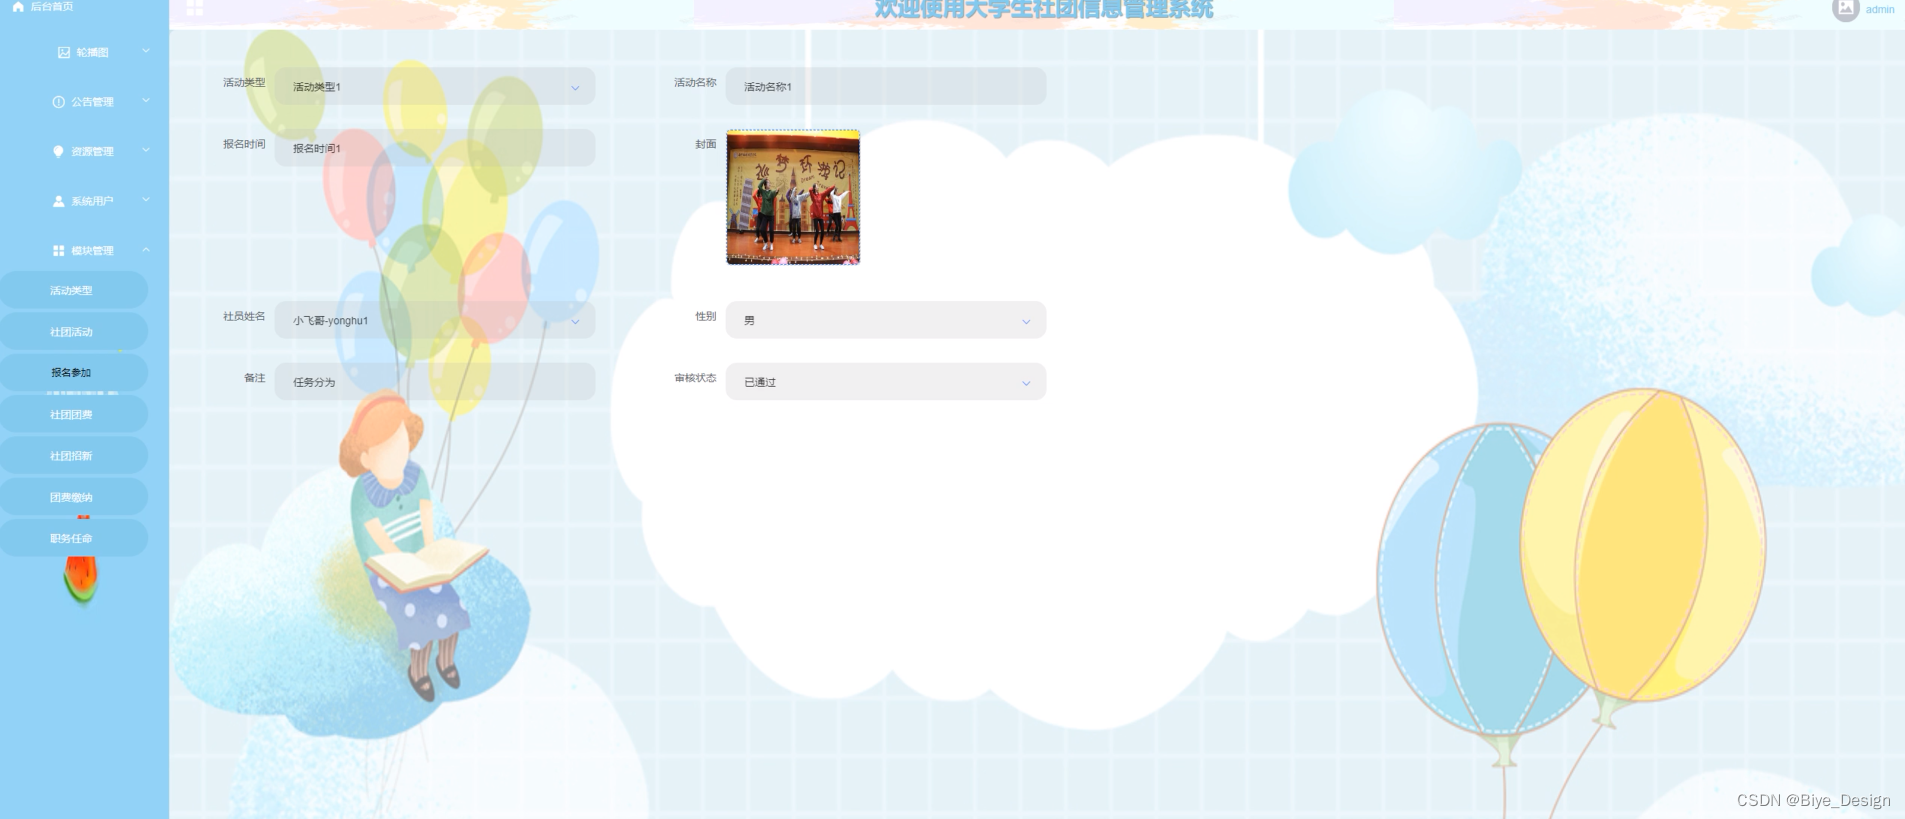Viewport: 1905px width, 819px height.
Task: Click the 备注 input field containing 任务分为
Action: pos(435,382)
